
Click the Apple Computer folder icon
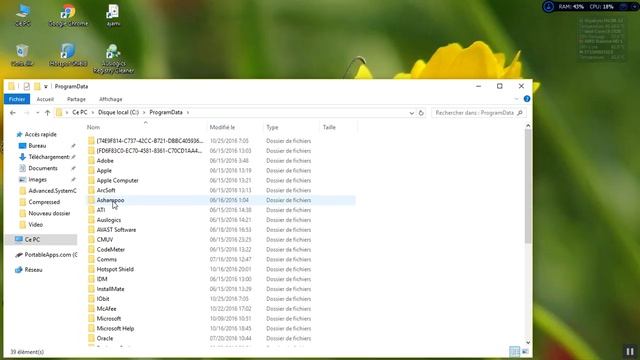pos(91,180)
